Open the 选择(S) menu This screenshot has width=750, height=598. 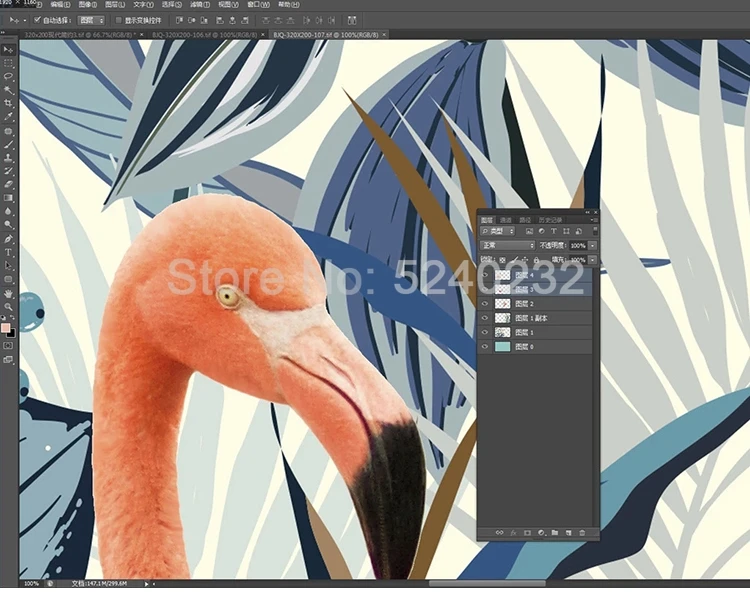point(172,5)
